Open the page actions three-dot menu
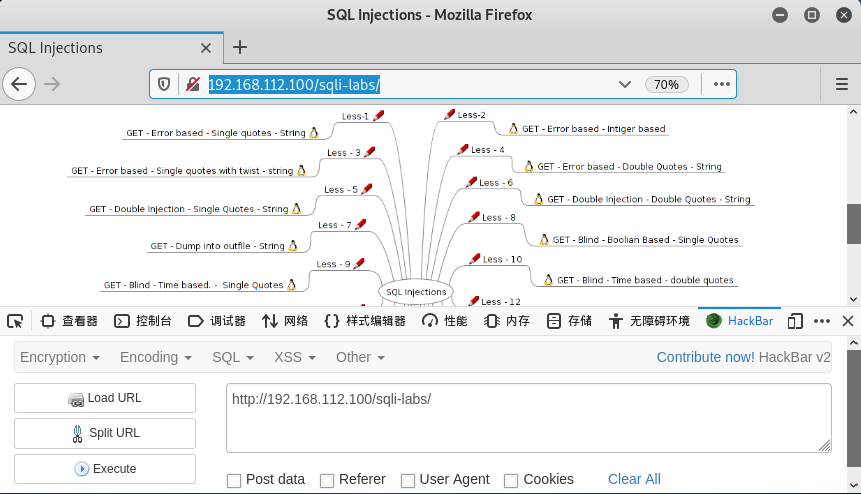 coord(722,84)
